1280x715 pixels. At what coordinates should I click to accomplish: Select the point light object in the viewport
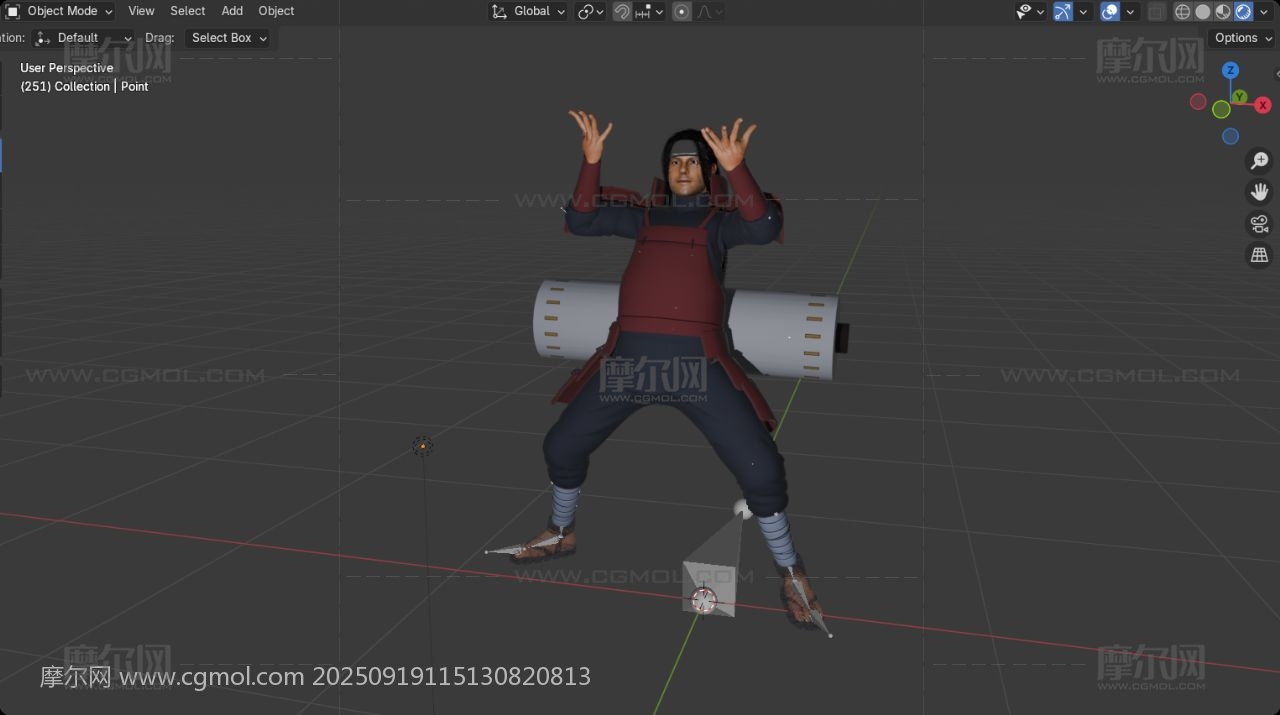pyautogui.click(x=423, y=446)
